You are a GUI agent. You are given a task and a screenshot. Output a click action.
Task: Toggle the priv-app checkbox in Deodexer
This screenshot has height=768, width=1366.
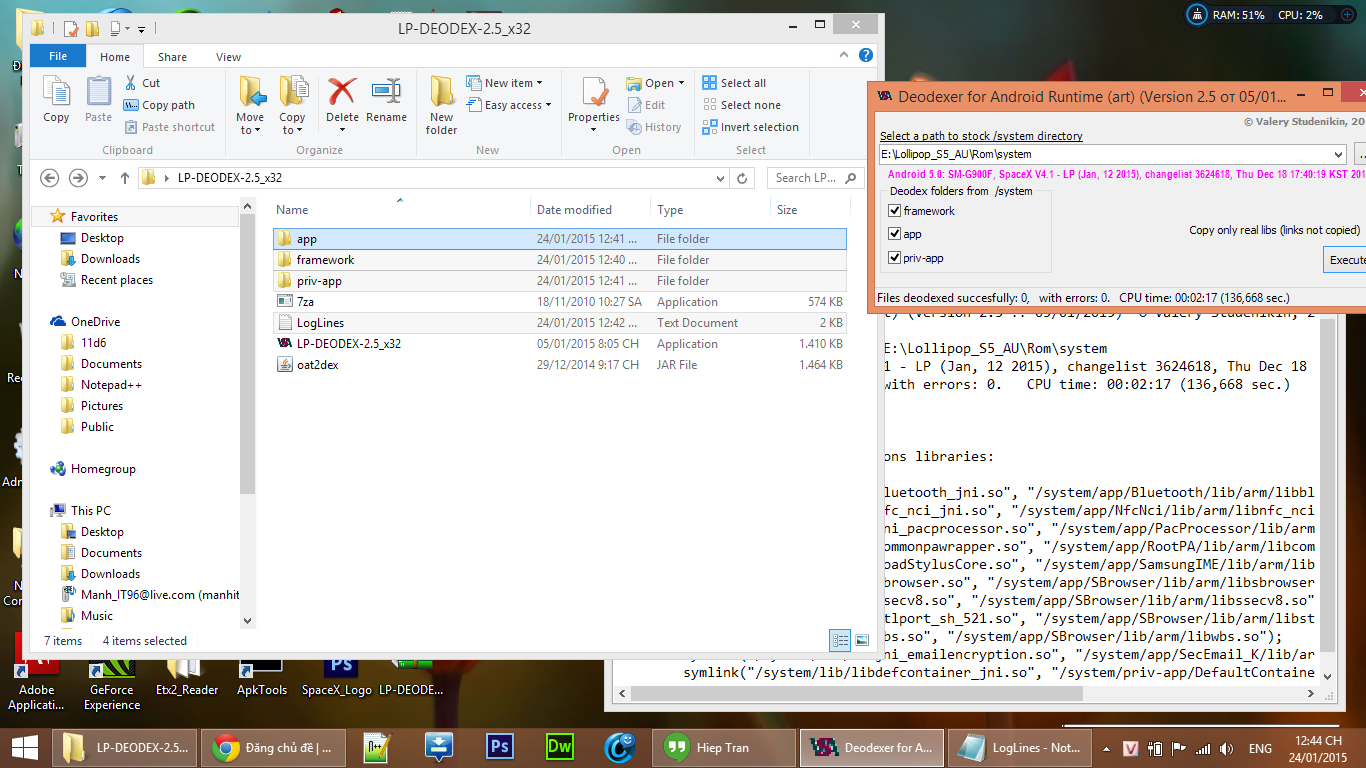pos(895,258)
